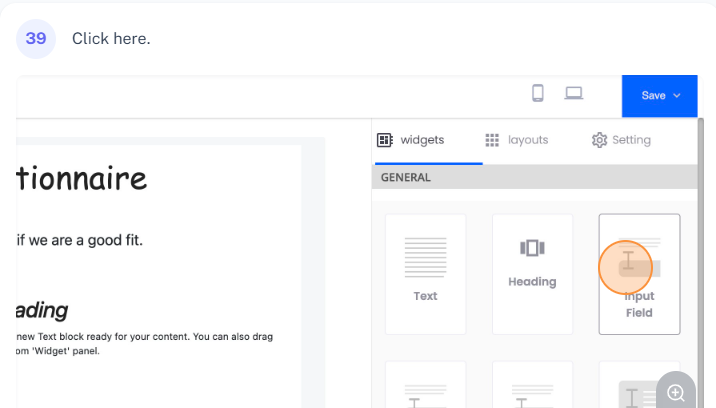Select the Heading widget
Image resolution: width=716 pixels, height=408 pixels.
532,273
